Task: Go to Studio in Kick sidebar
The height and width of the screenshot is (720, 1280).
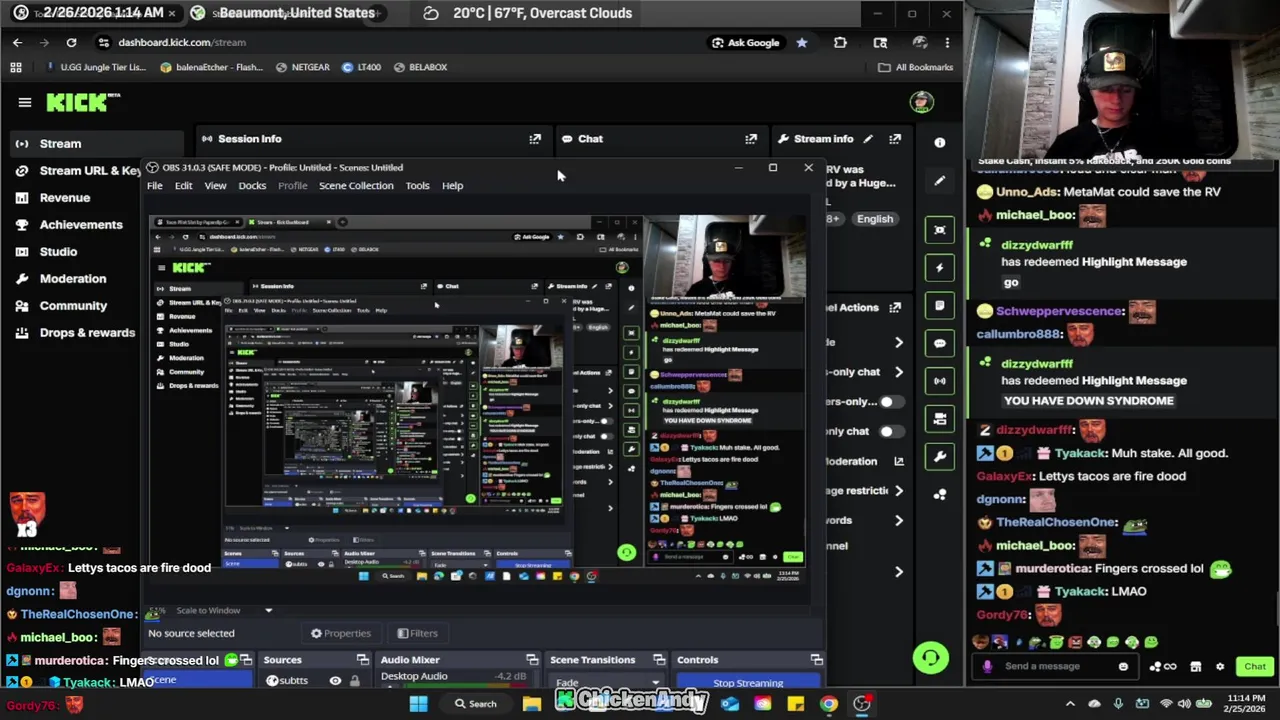Action: (x=58, y=252)
